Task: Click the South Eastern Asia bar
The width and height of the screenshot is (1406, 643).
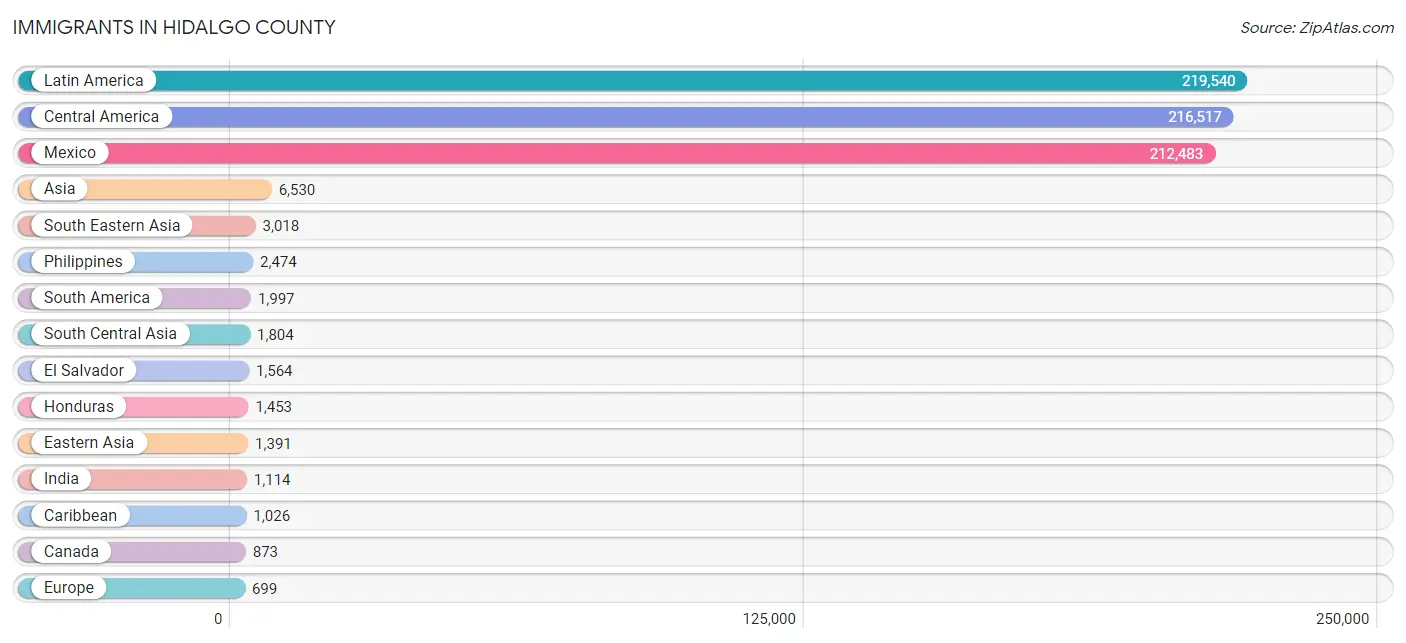Action: [137, 226]
